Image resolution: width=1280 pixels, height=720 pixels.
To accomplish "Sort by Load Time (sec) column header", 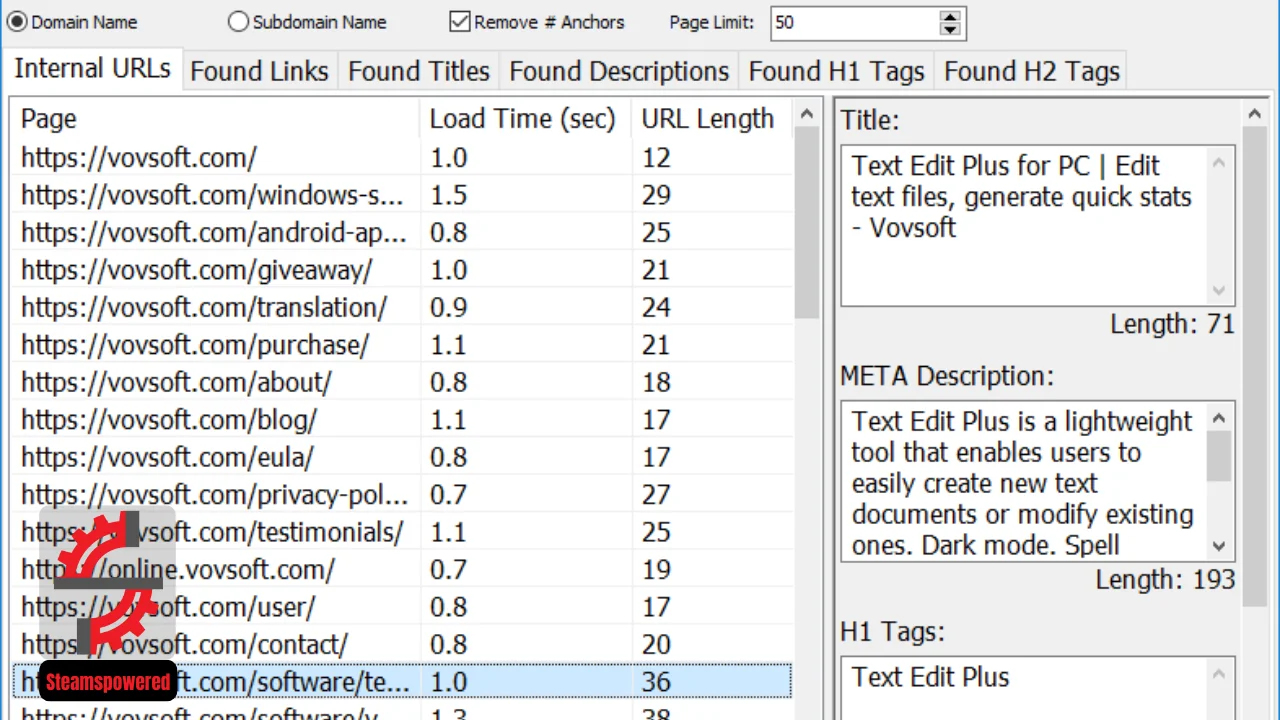I will point(527,119).
